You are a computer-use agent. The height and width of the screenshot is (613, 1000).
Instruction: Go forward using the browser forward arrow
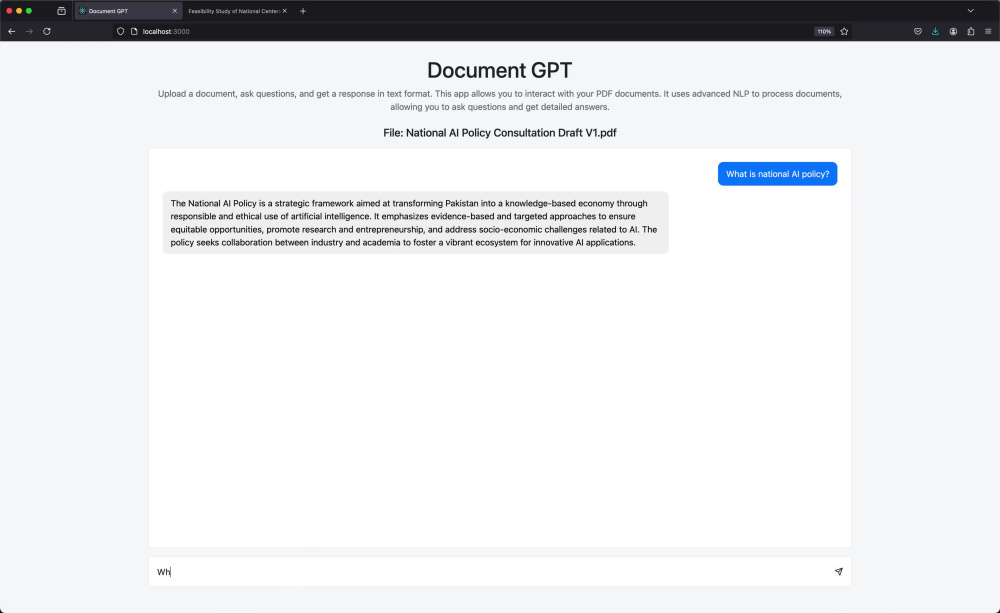(29, 31)
